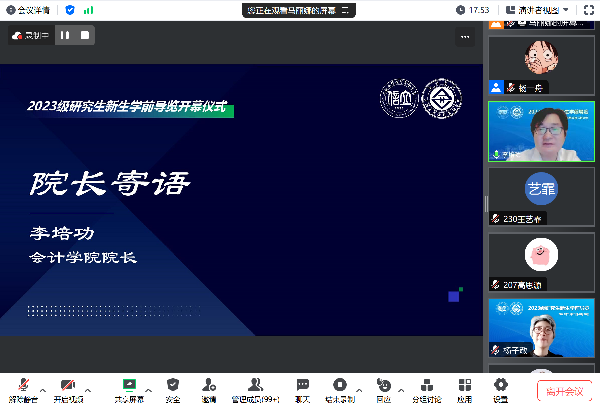Open the Meeting Details menu at top left
The width and height of the screenshot is (600, 407).
tap(29, 10)
